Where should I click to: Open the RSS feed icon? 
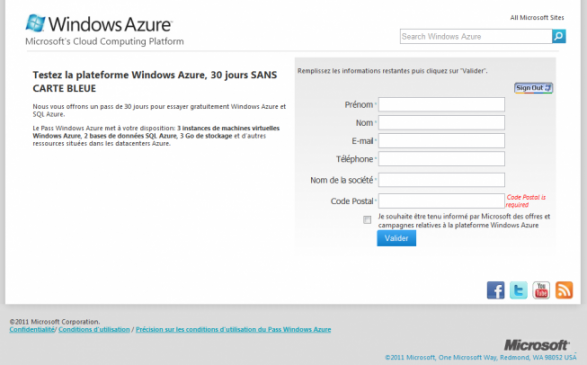(x=564, y=290)
